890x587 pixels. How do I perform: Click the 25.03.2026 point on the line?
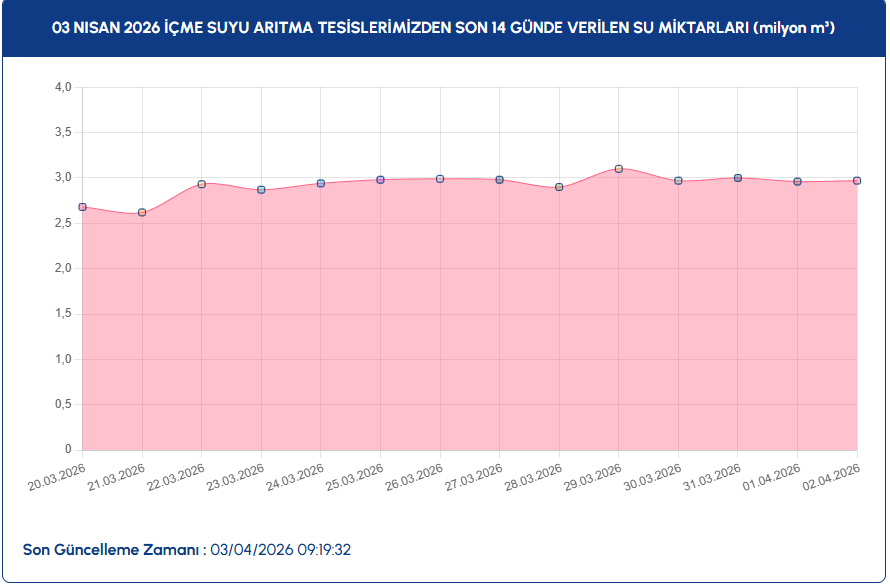[380, 180]
